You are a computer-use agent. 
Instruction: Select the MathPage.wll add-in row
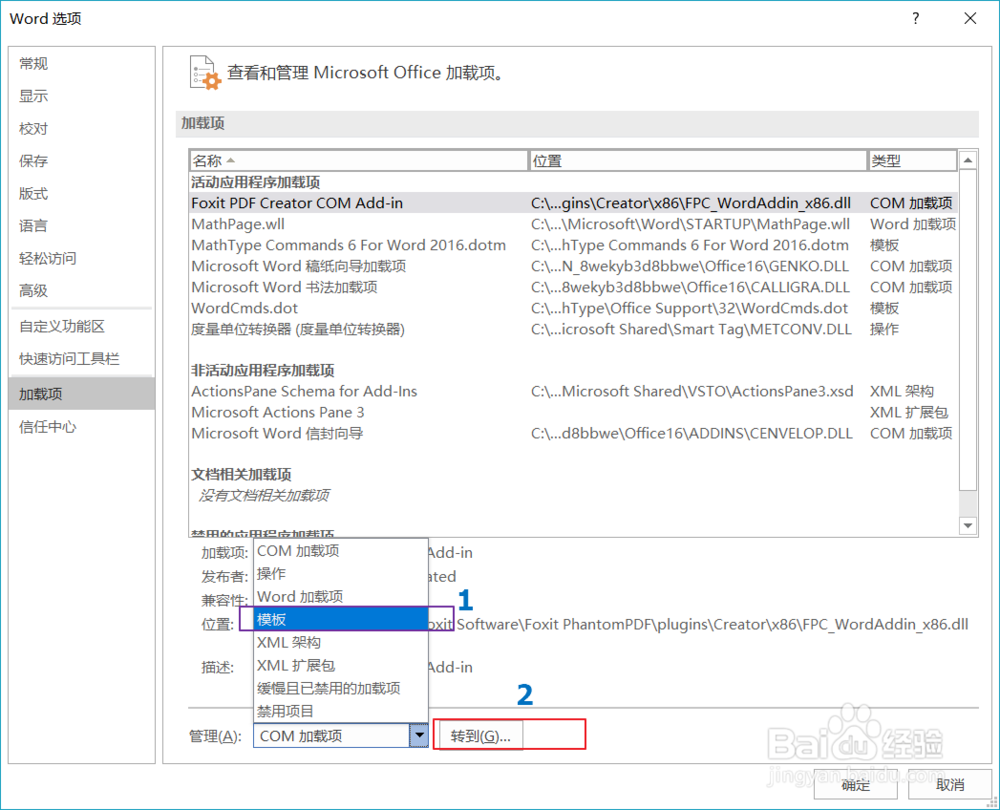pos(573,224)
